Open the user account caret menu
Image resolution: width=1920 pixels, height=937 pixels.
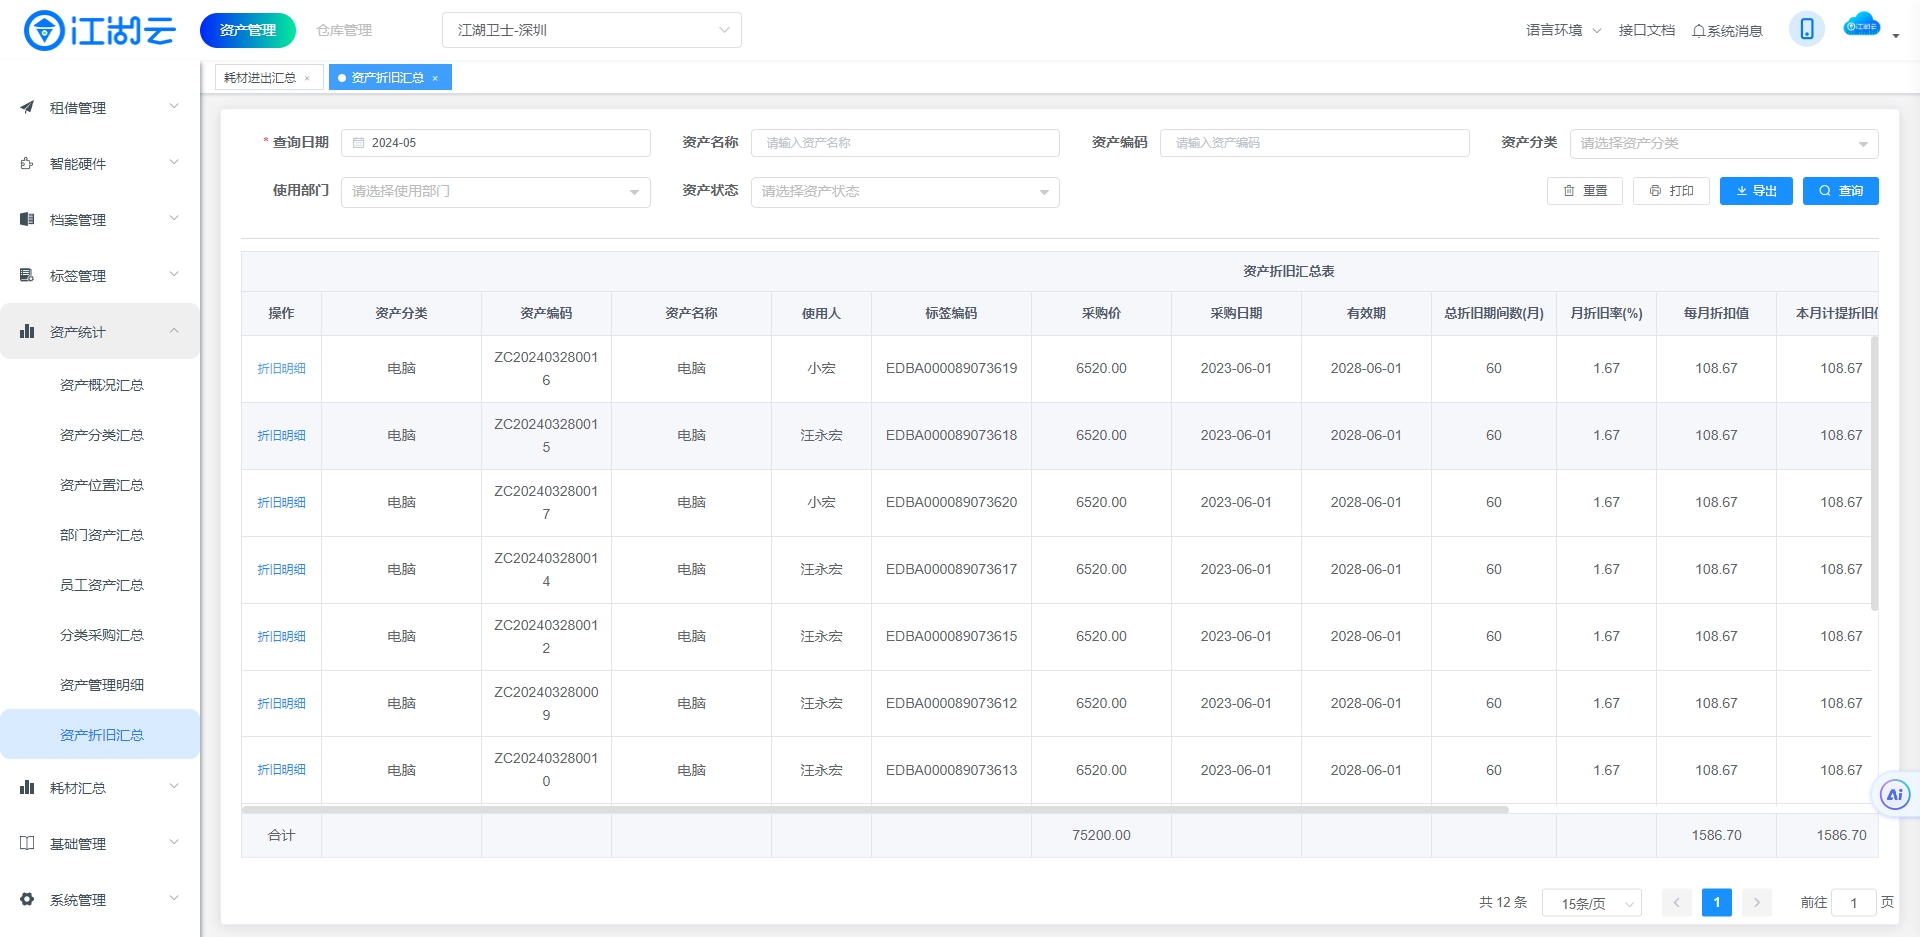(x=1895, y=36)
